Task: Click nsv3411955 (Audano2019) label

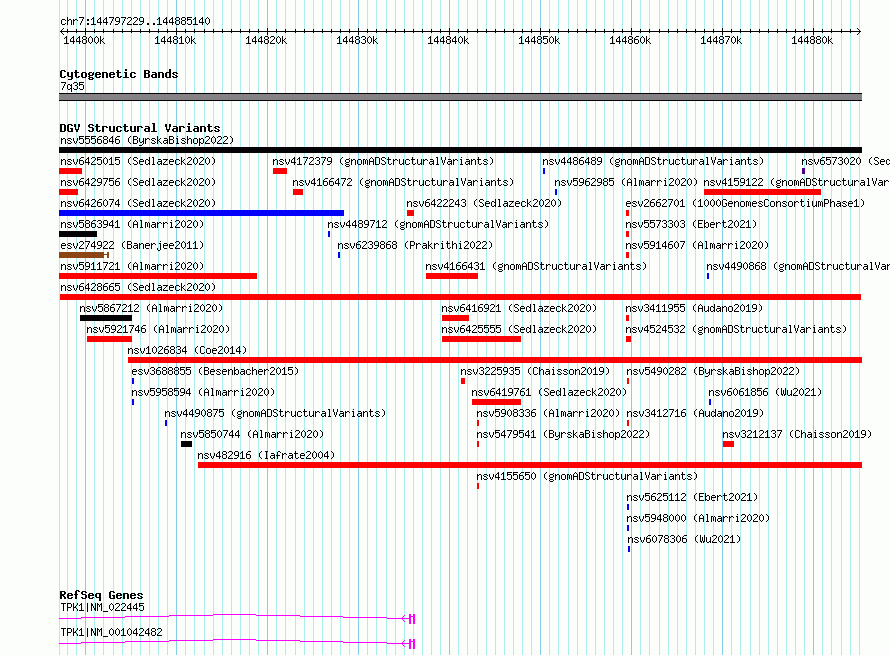Action: [694, 308]
